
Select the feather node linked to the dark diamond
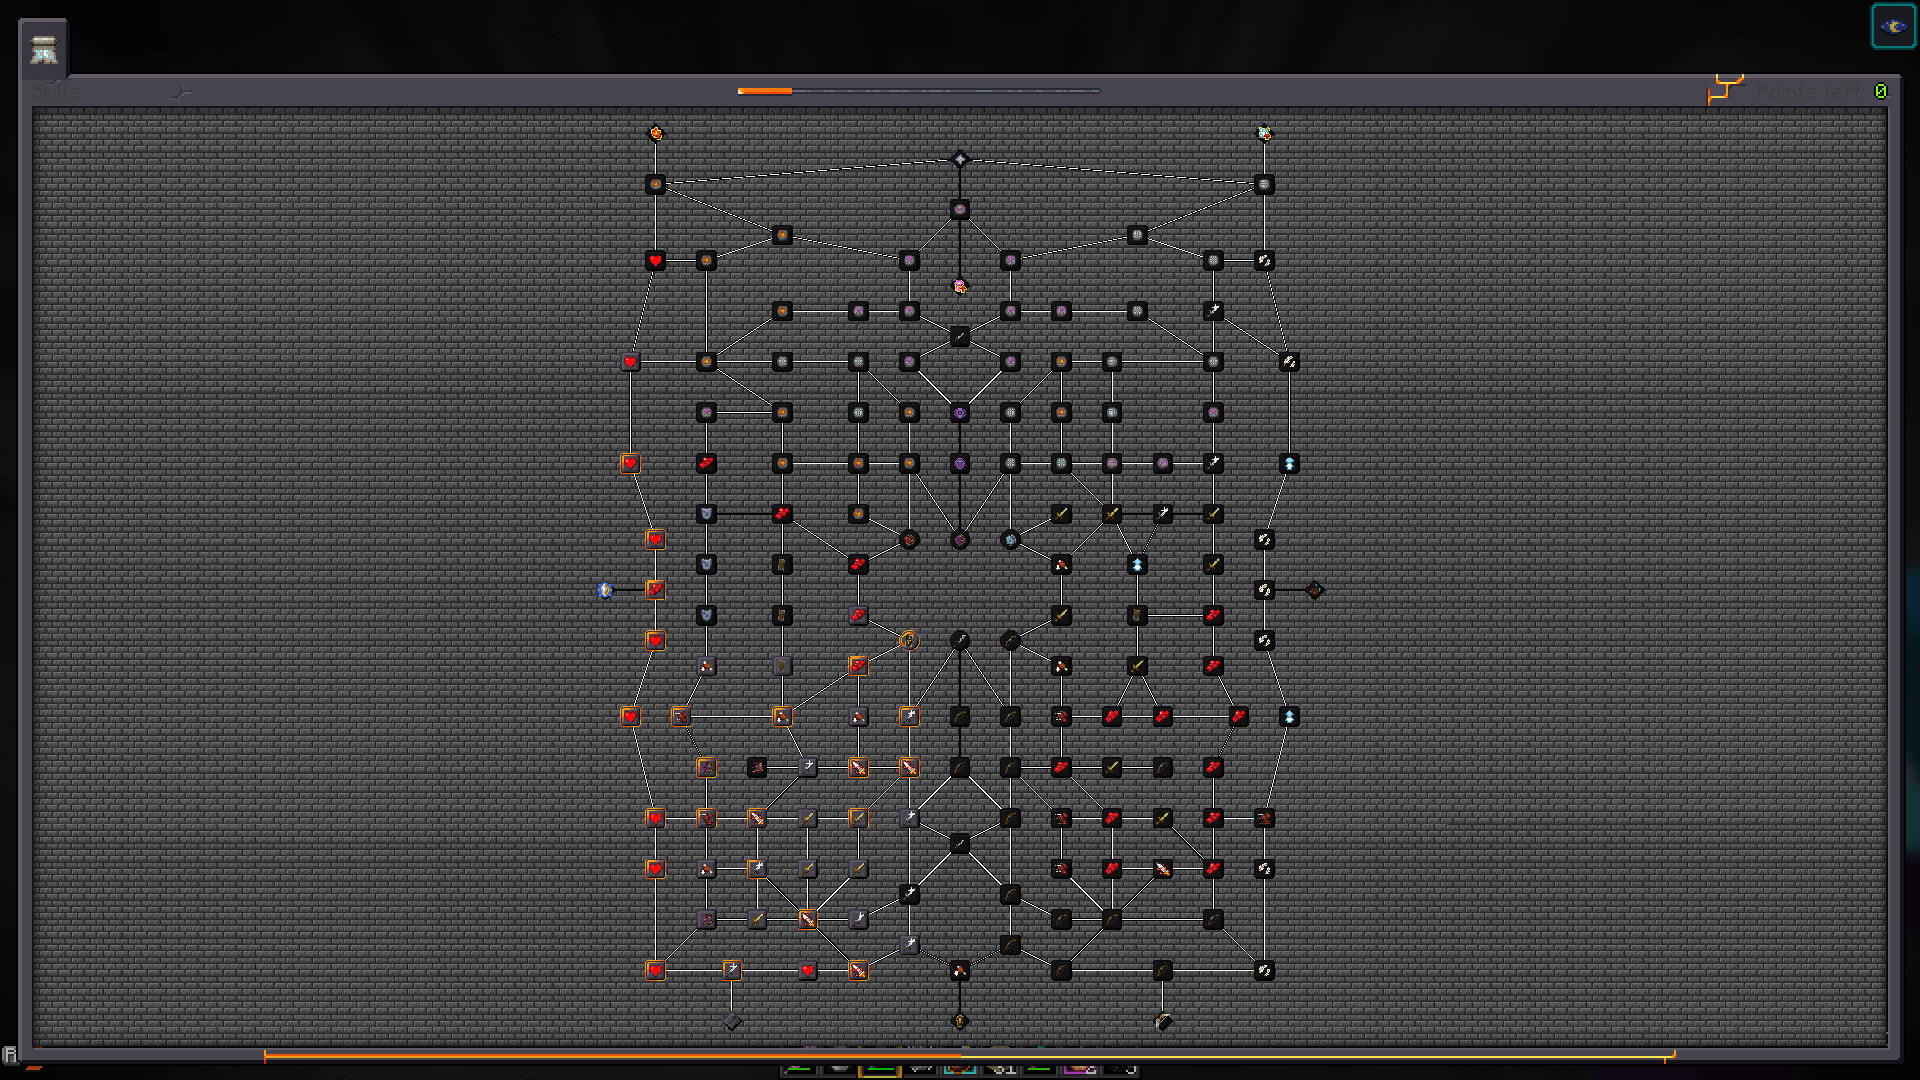[1264, 590]
